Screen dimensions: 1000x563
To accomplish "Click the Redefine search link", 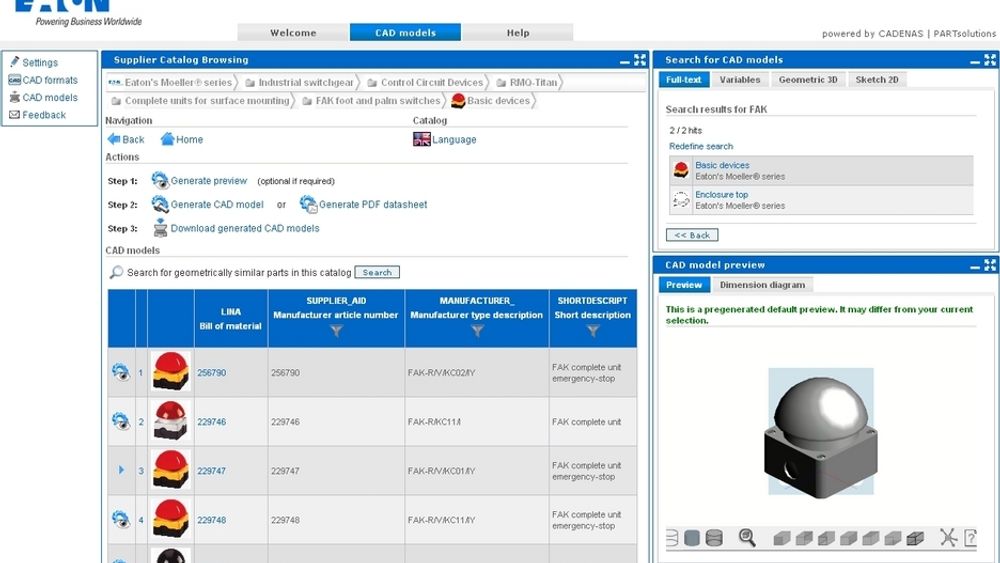I will point(701,146).
